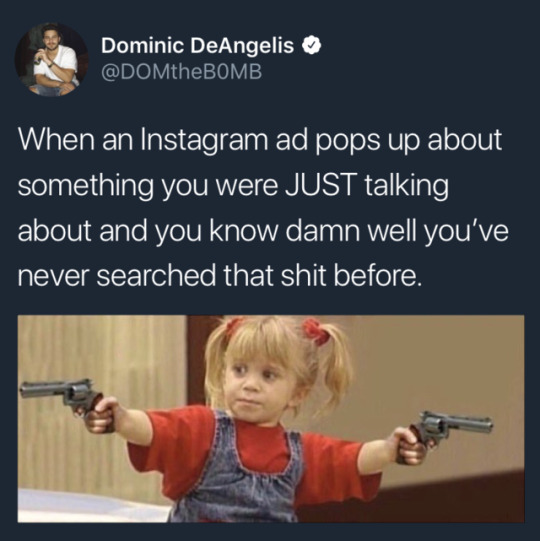This screenshot has height=541, width=540.
Task: Click the blue verified checkmark badge
Action: point(312,46)
